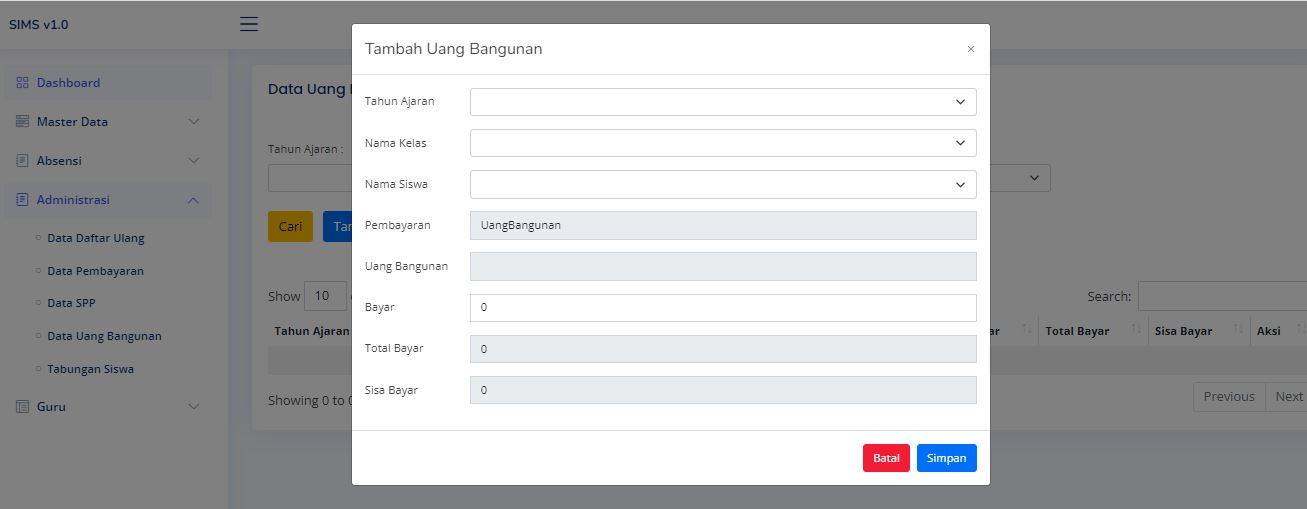Open the Nama Siswa dropdown
The width and height of the screenshot is (1307, 509).
[723, 184]
